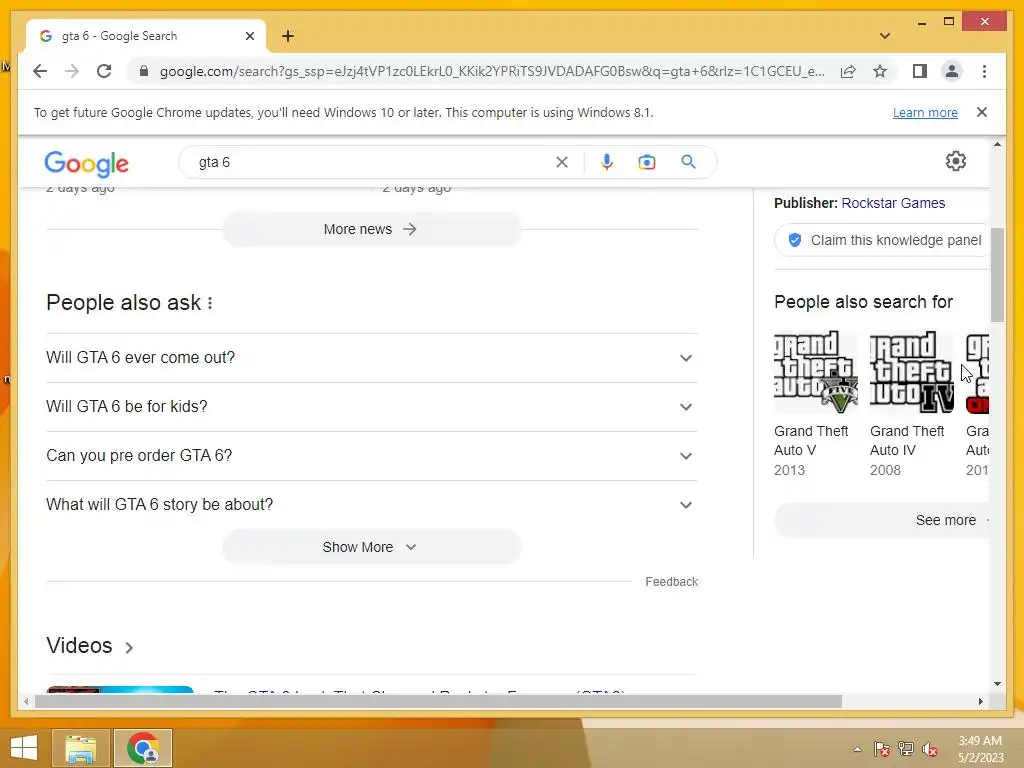Click into the gta 6 search field
This screenshot has height=768, width=1024.
click(372, 162)
